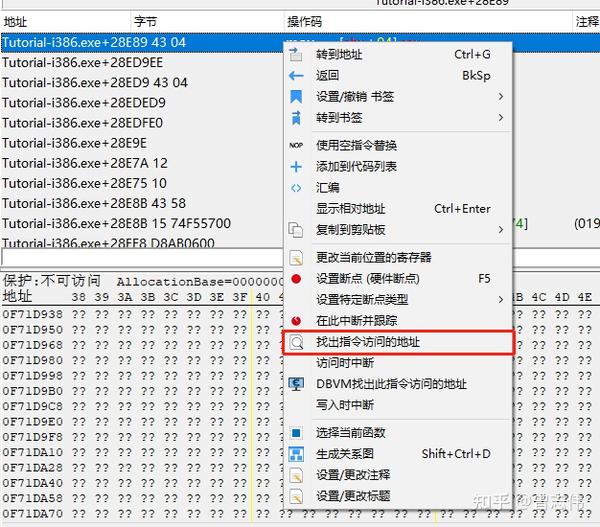Viewport: 600px width, 527px height.
Task: Expand 设置特定断点类型 submenu arrow
Action: (x=501, y=300)
